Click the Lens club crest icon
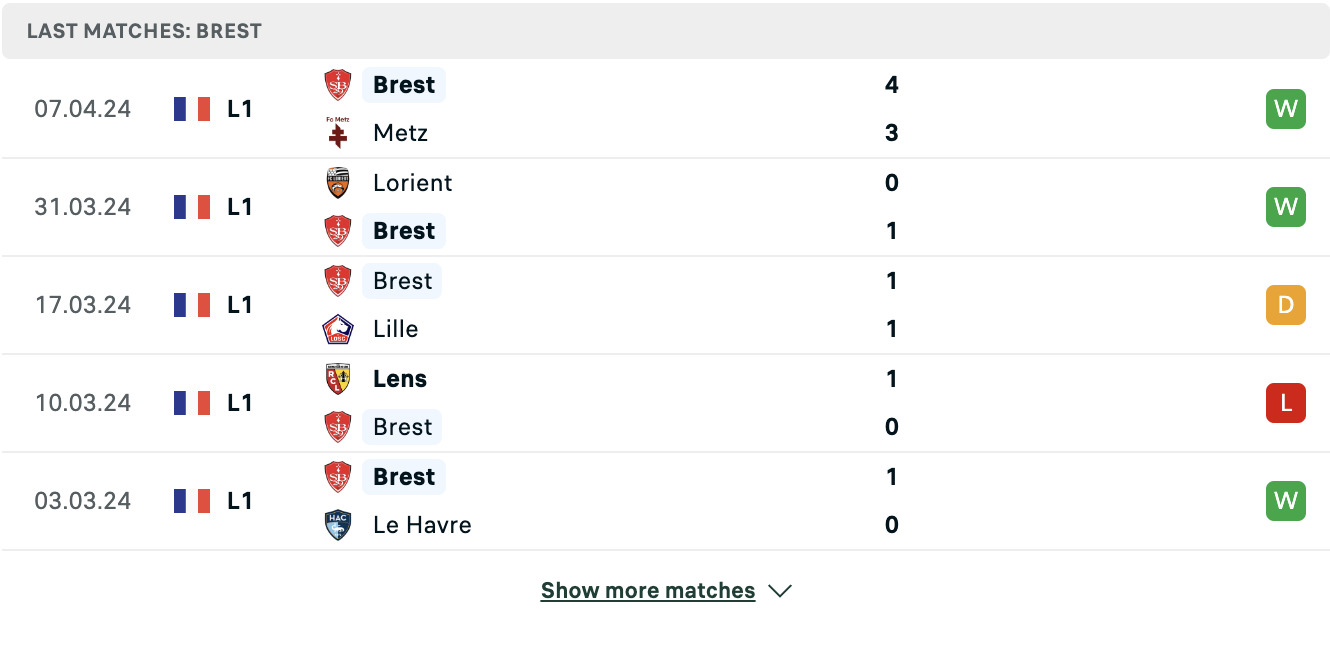 (x=338, y=379)
